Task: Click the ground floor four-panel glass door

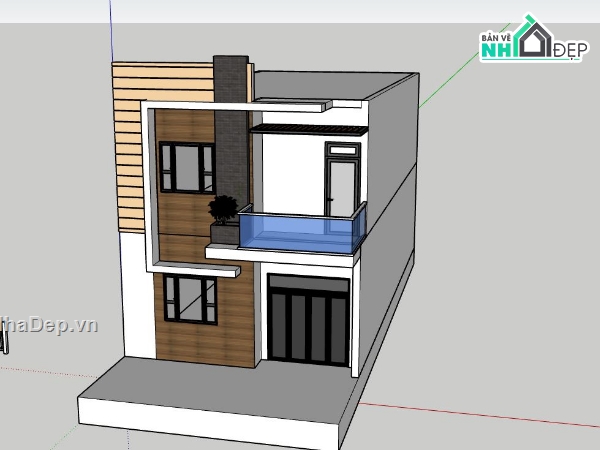Action: 309,322
